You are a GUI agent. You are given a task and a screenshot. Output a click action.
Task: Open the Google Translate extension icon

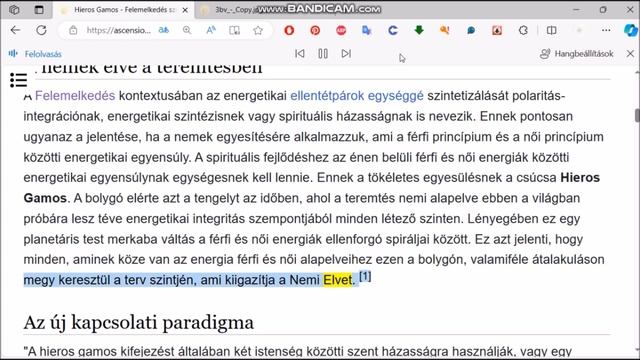(x=367, y=30)
